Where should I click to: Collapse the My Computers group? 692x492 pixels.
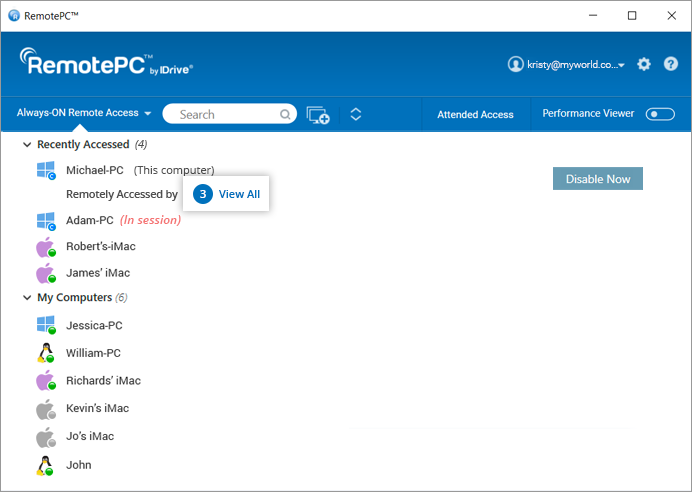coord(27,298)
